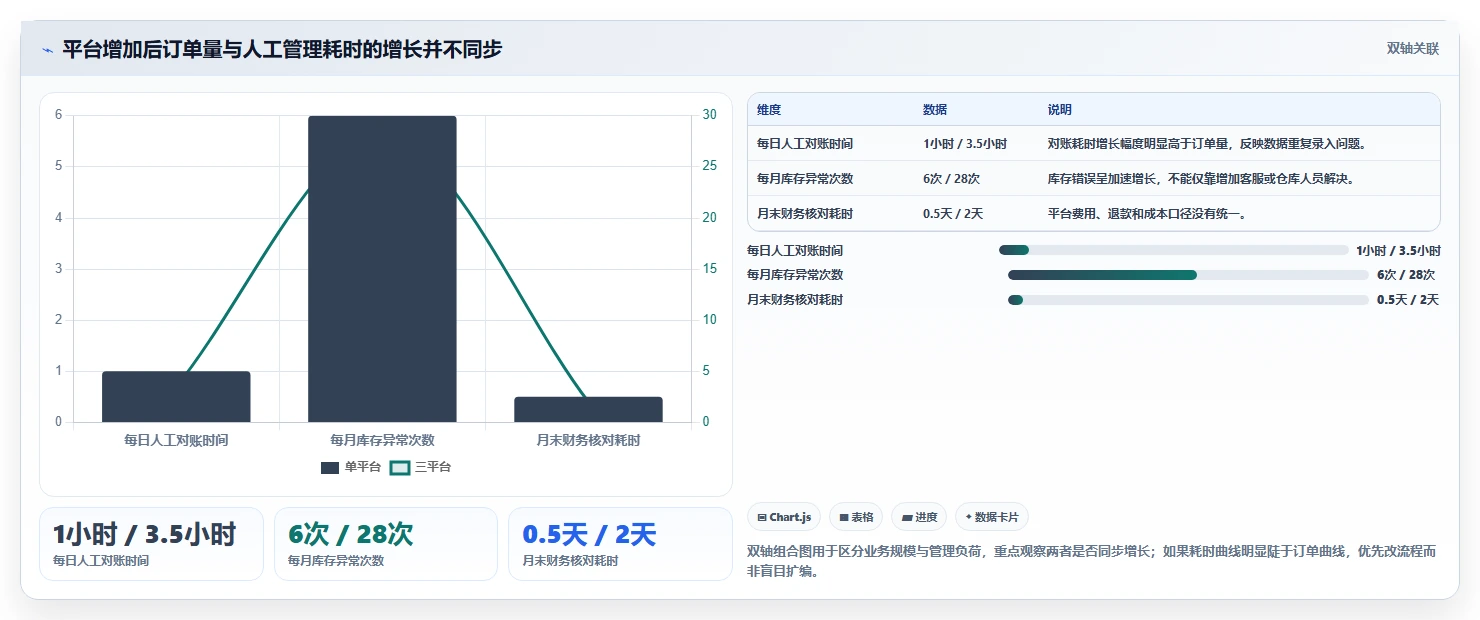Click the 数据卡片 chip
Image resolution: width=1480 pixels, height=620 pixels.
992,517
